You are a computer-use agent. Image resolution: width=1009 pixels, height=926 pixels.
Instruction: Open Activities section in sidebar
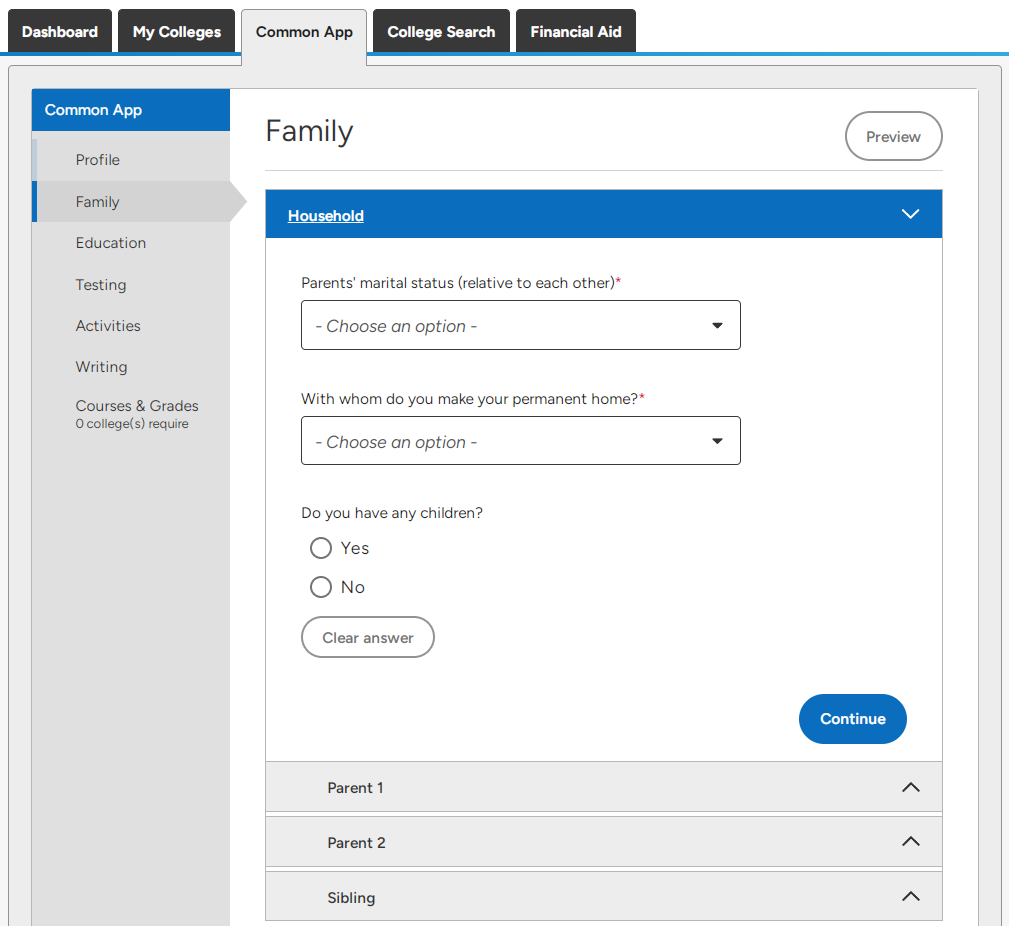131,326
